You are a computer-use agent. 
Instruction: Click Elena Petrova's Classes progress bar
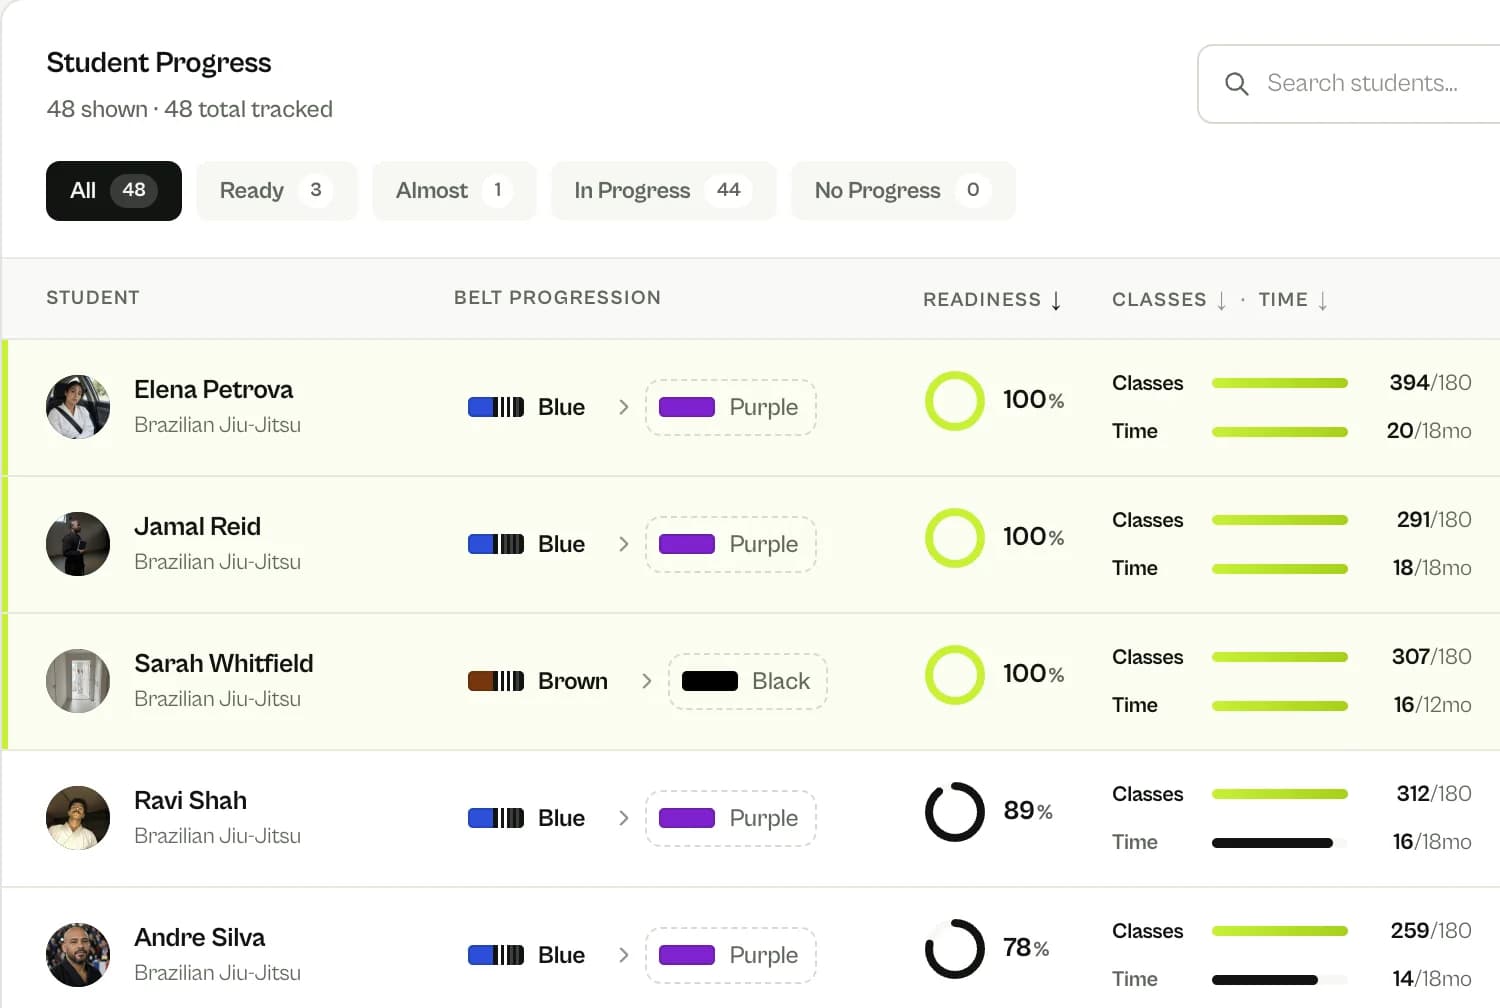1280,383
